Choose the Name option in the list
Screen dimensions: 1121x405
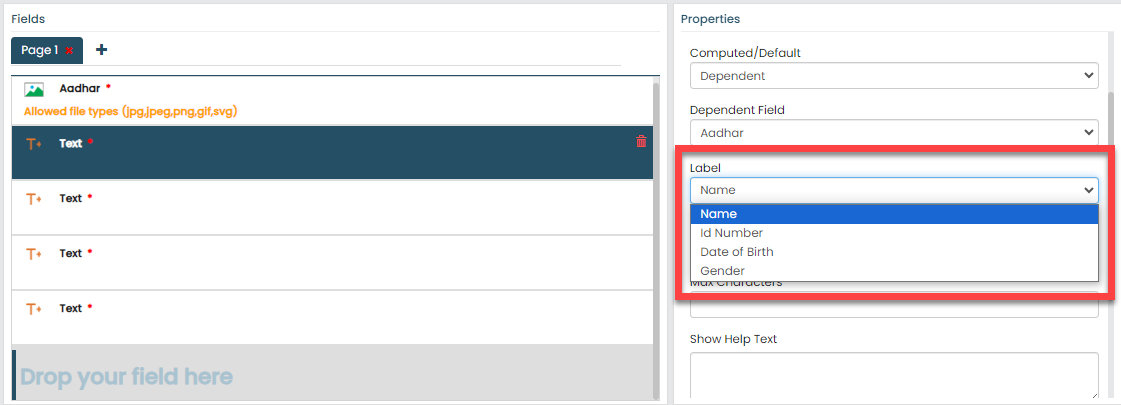click(893, 214)
